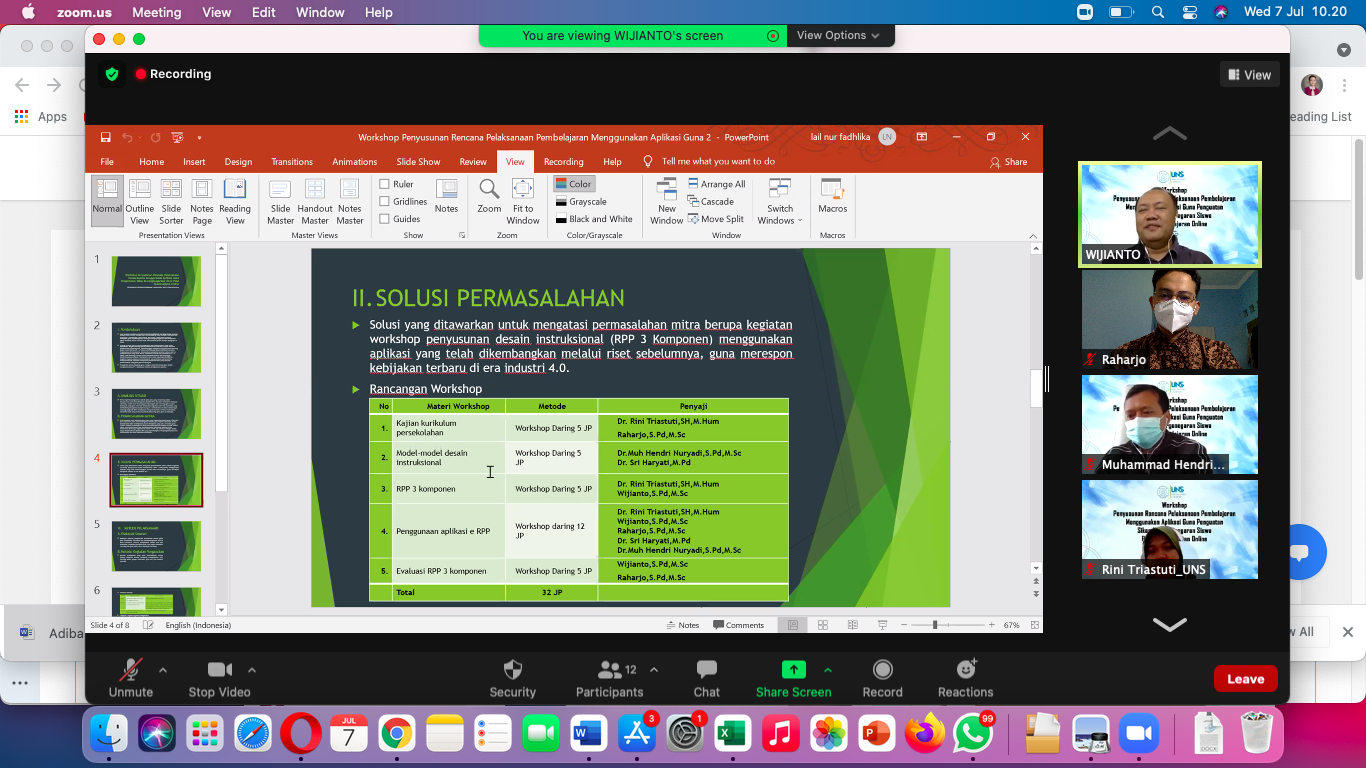Enable the Ruler checkbox

384,184
